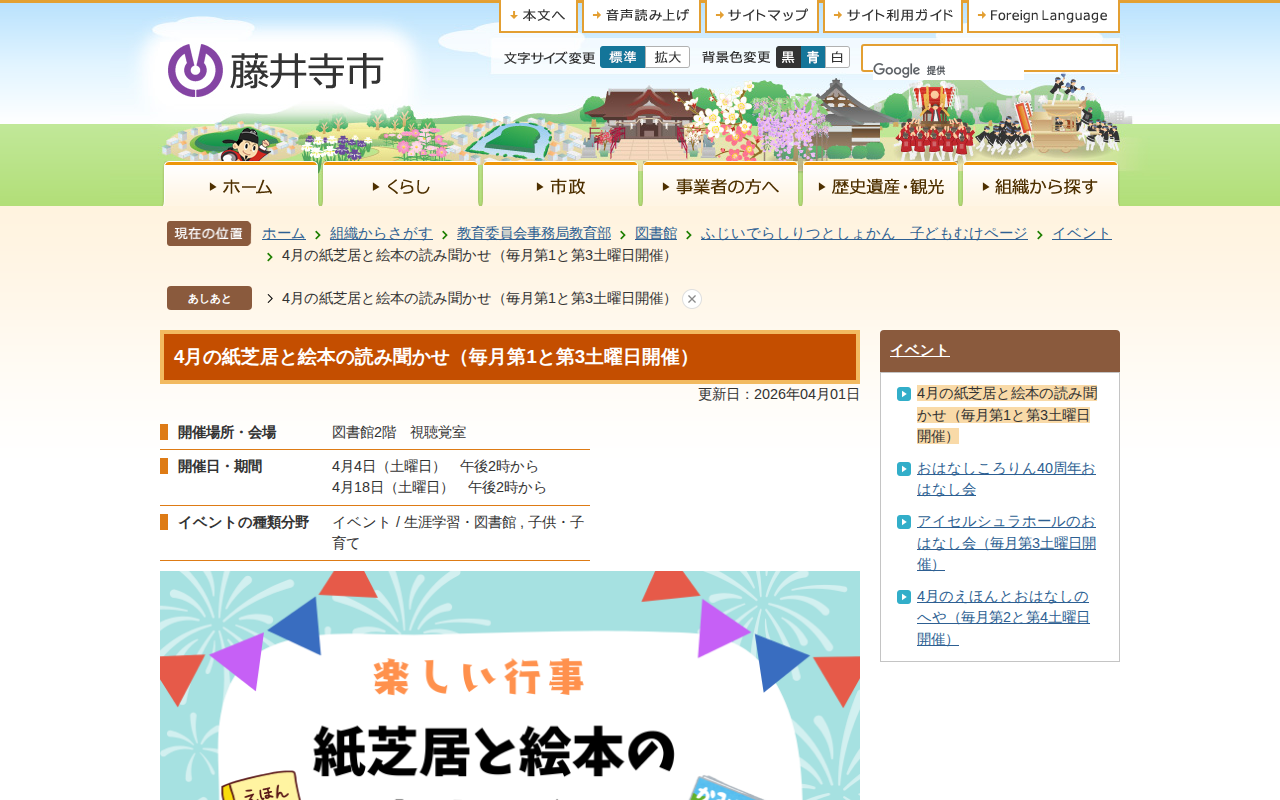Click the teal bullet icon beside 4月の紙芝居と絵本の読み聞かせ

point(904,393)
